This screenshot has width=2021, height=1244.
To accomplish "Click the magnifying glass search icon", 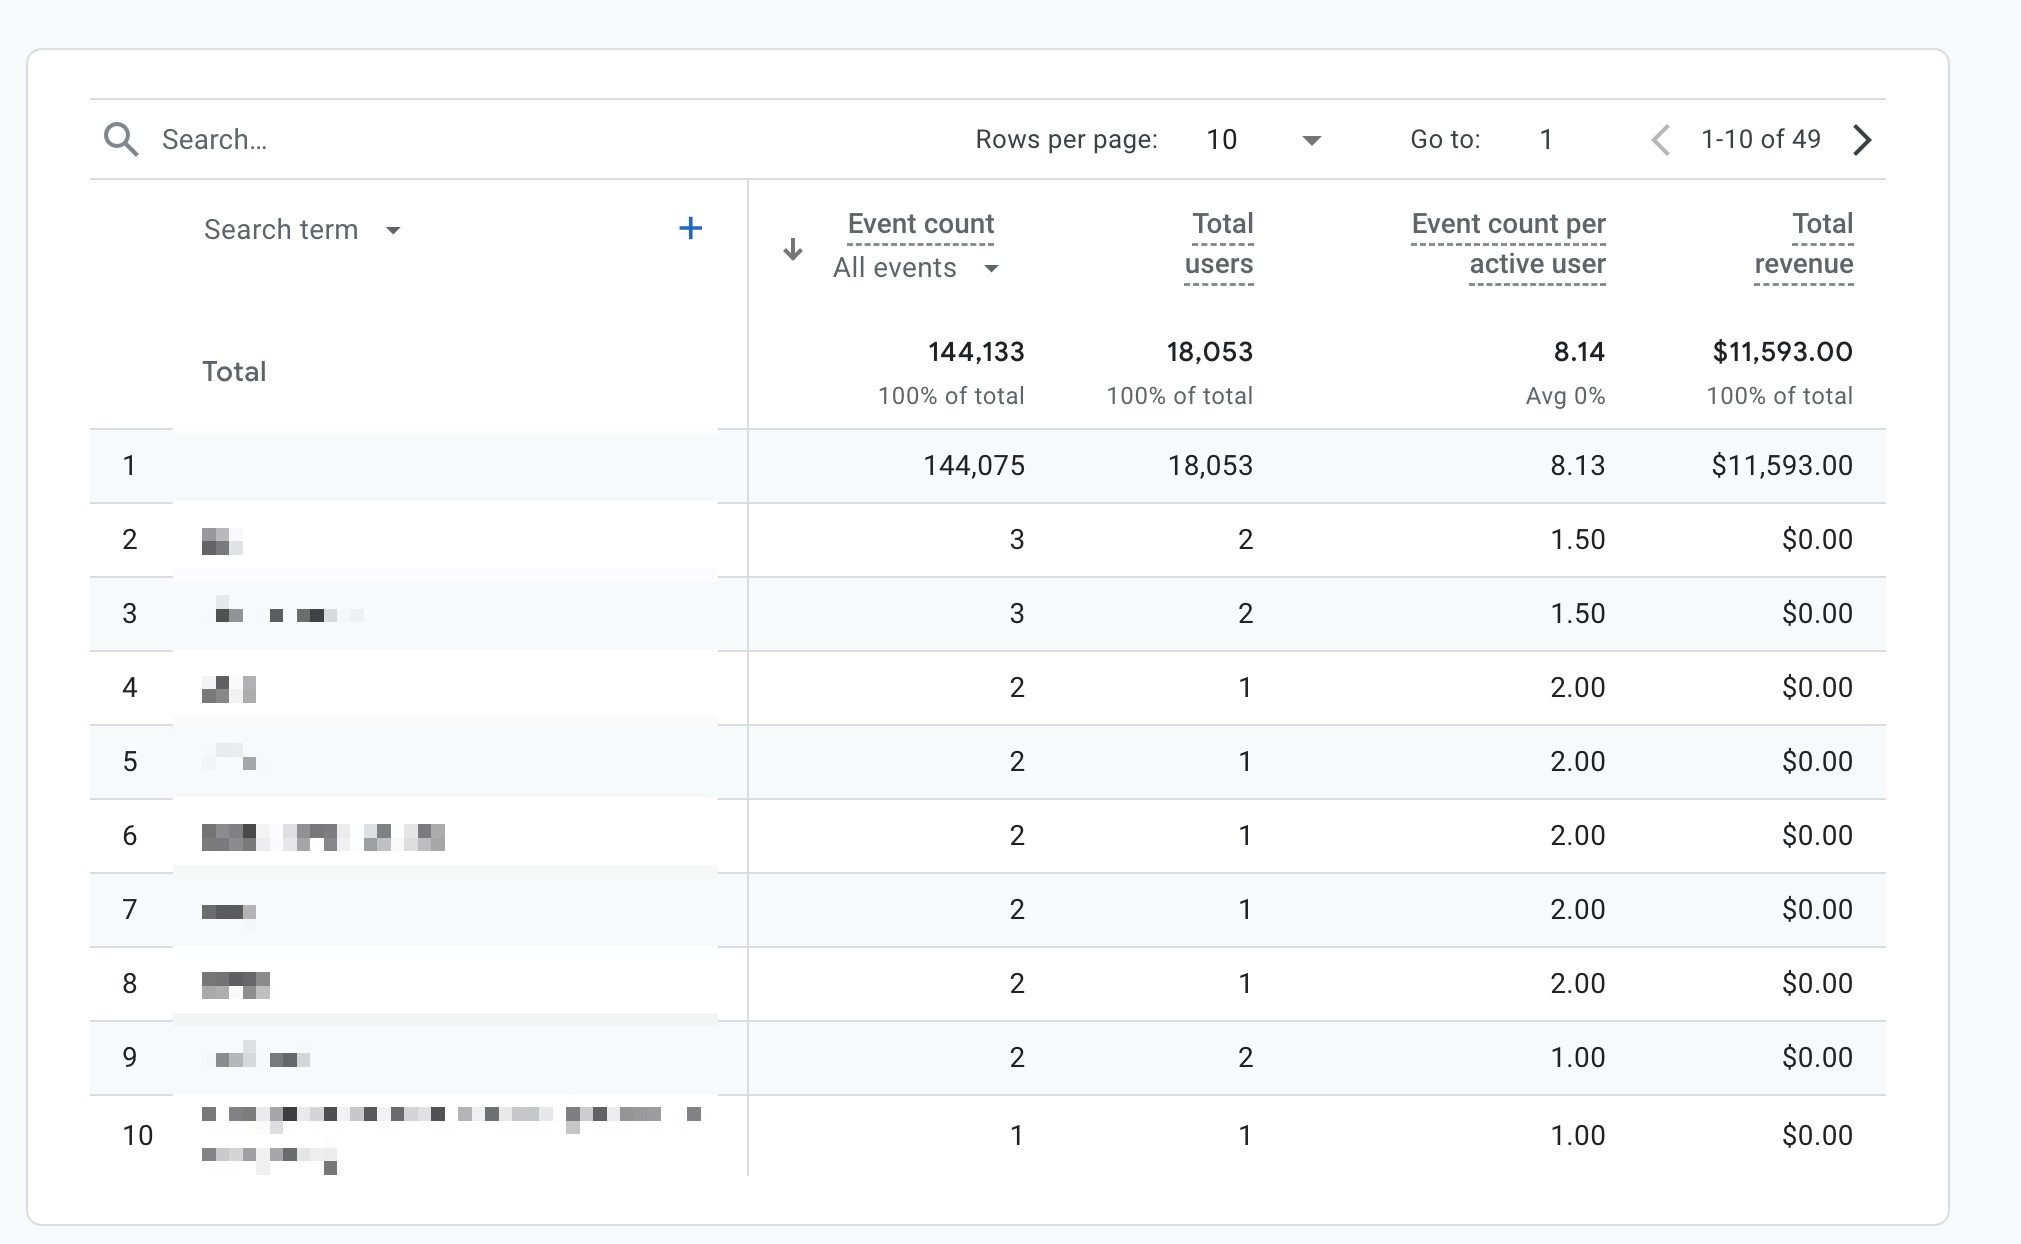I will (121, 140).
